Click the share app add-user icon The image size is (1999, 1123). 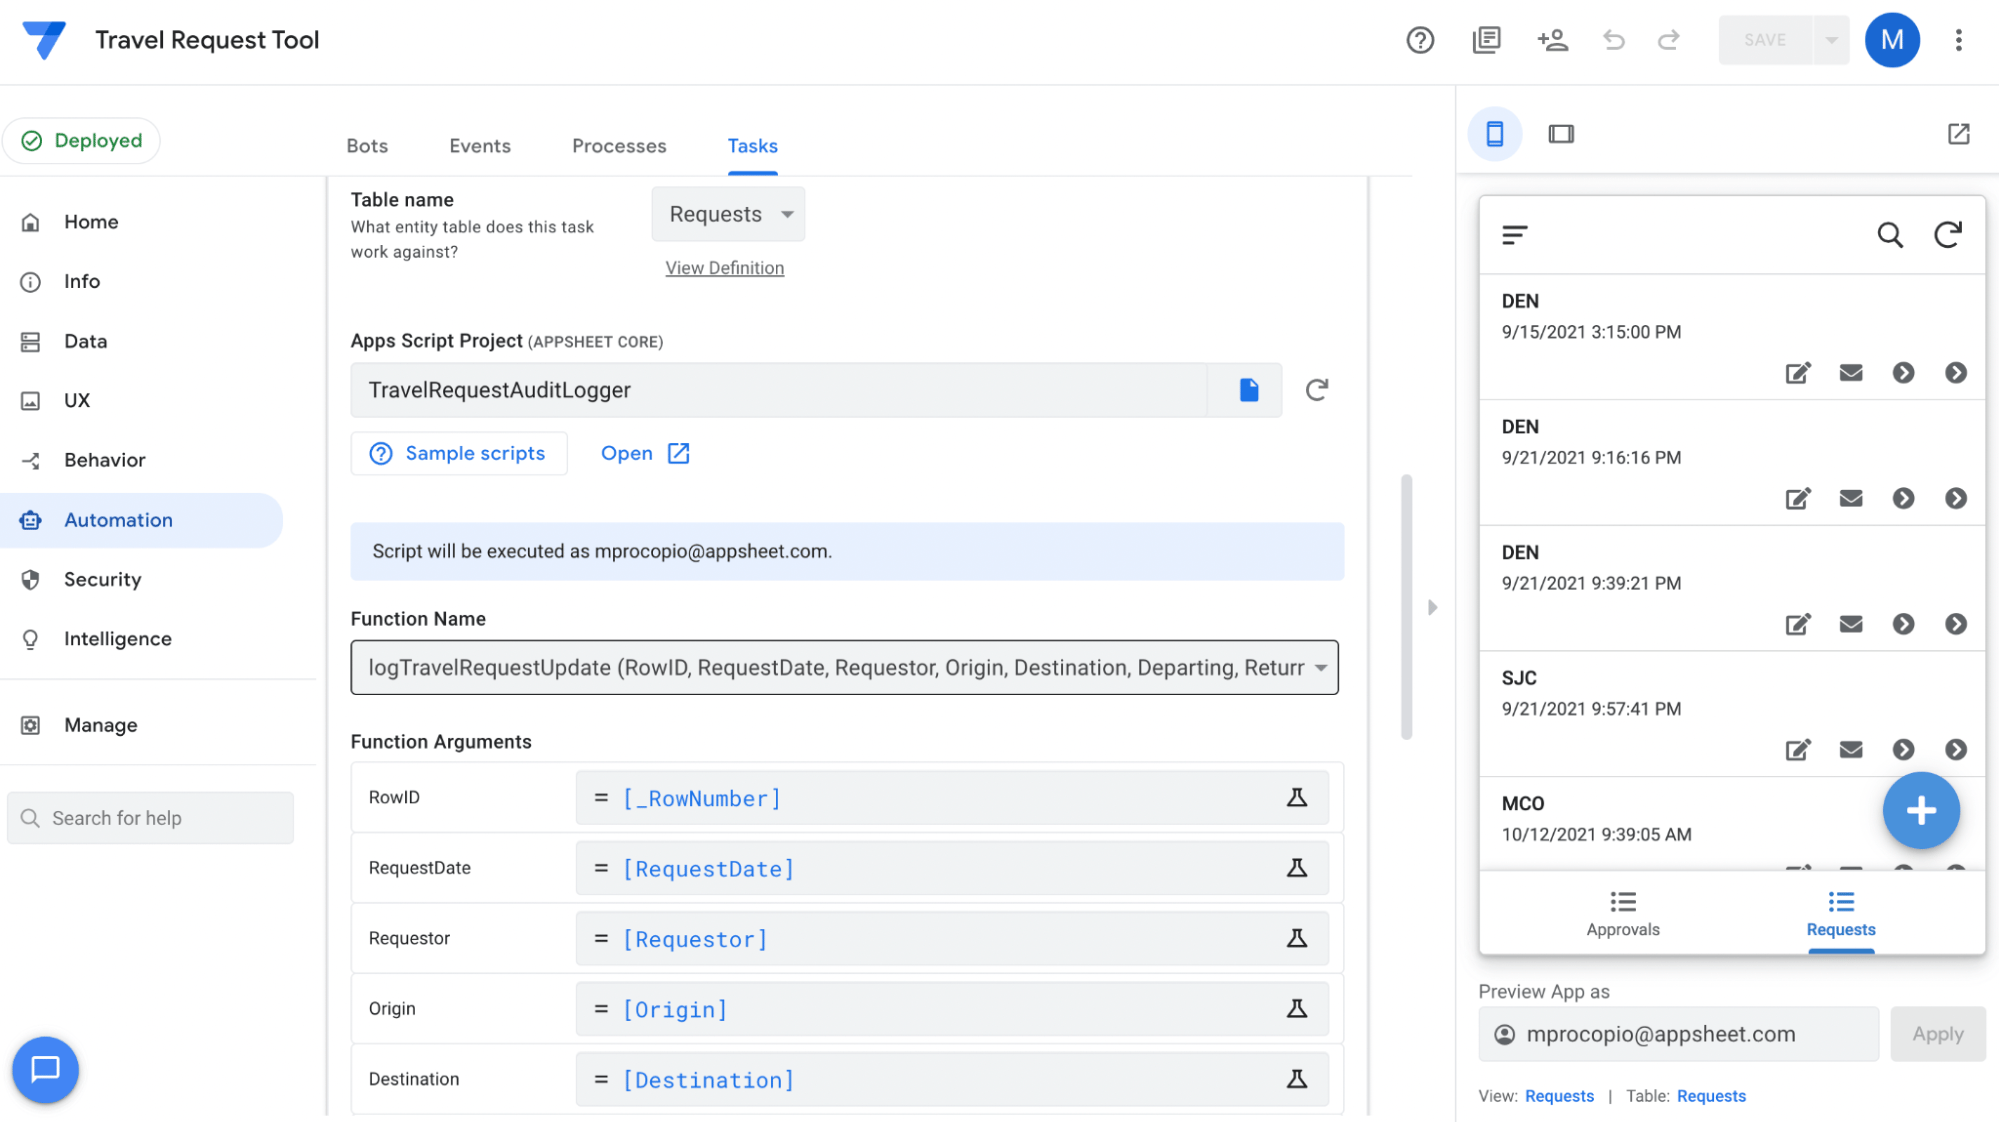pyautogui.click(x=1552, y=40)
